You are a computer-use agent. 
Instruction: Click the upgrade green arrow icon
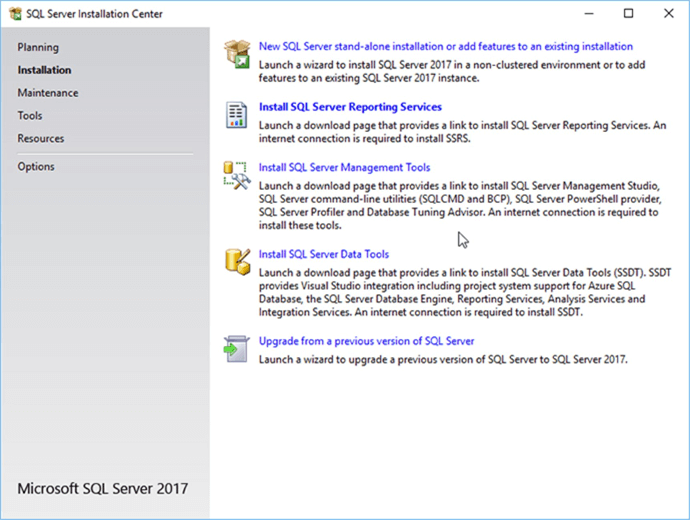point(236,349)
